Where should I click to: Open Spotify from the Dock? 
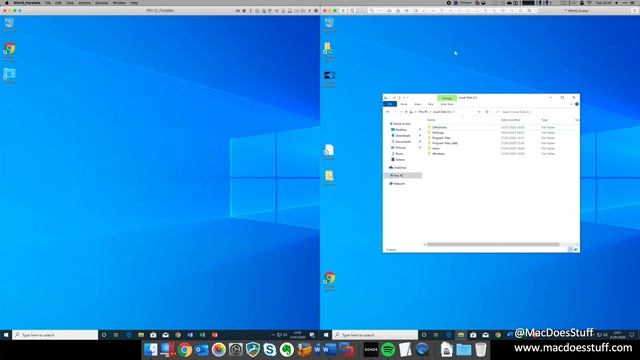pos(388,350)
